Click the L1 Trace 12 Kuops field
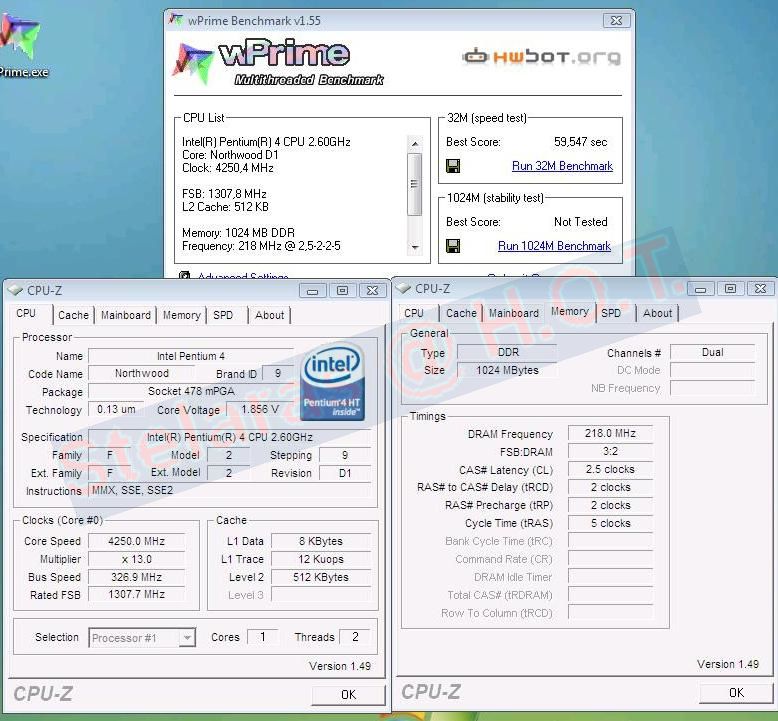 point(321,559)
